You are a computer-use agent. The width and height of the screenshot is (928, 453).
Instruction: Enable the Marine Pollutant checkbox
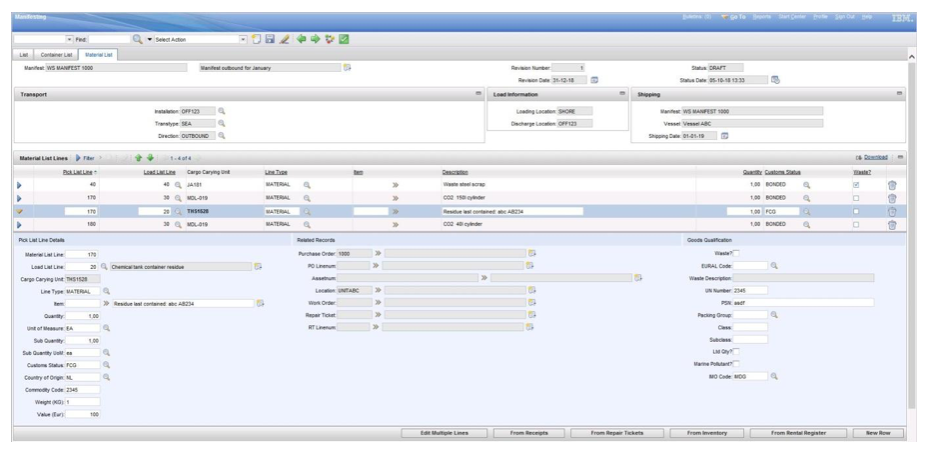(x=737, y=364)
